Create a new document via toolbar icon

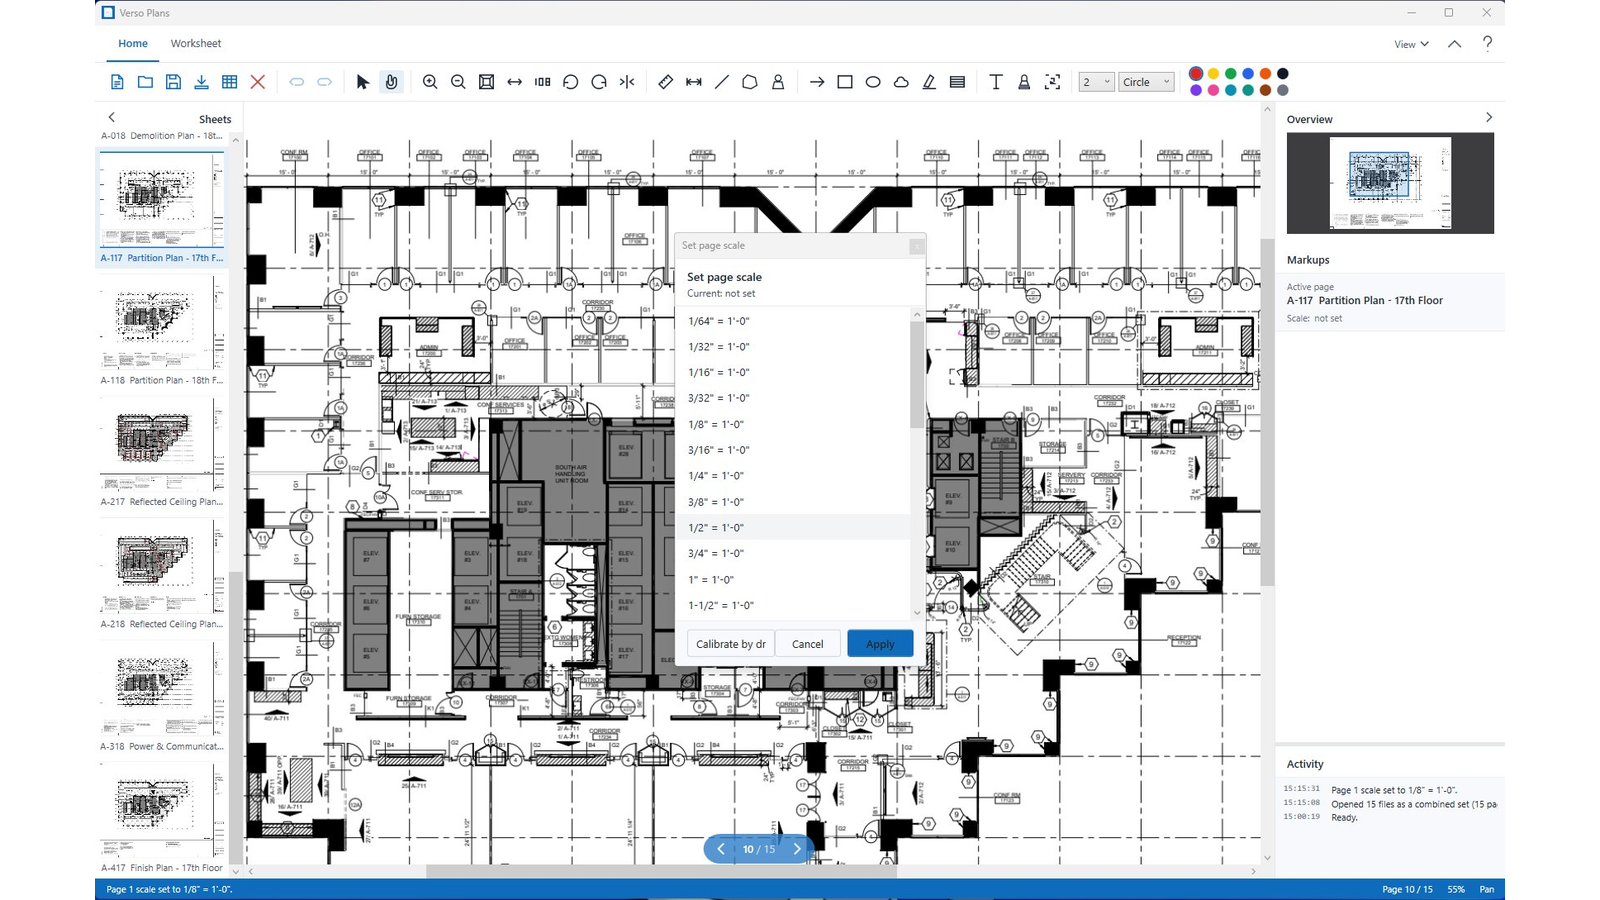coord(117,82)
